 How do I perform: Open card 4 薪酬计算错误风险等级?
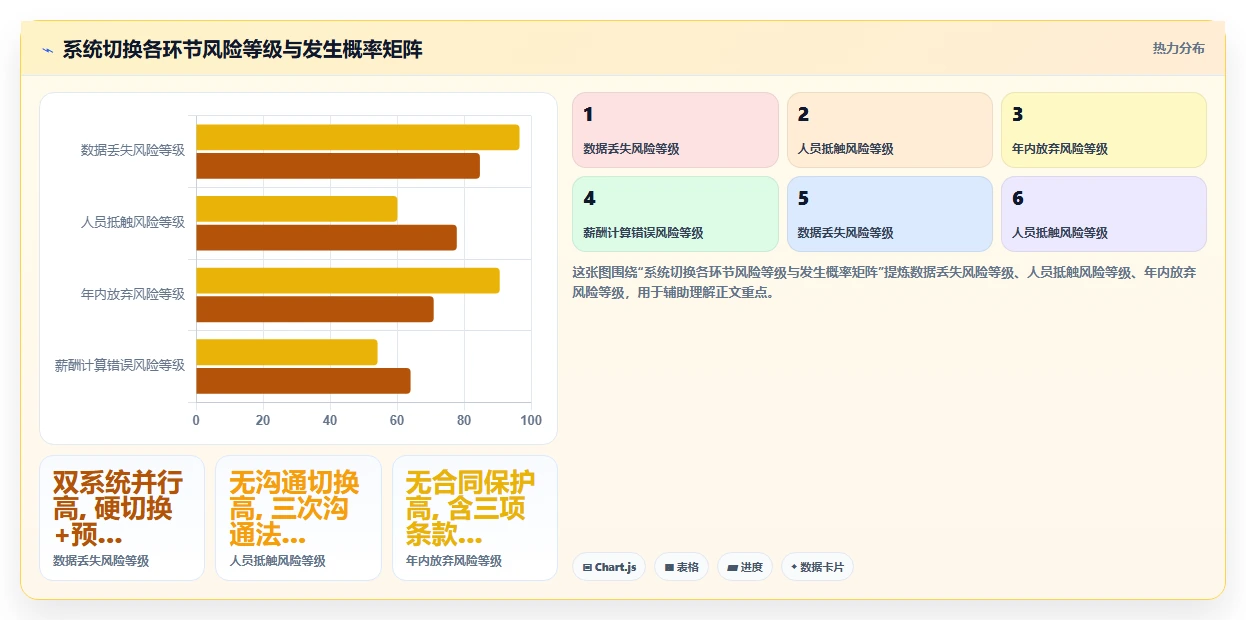[675, 214]
